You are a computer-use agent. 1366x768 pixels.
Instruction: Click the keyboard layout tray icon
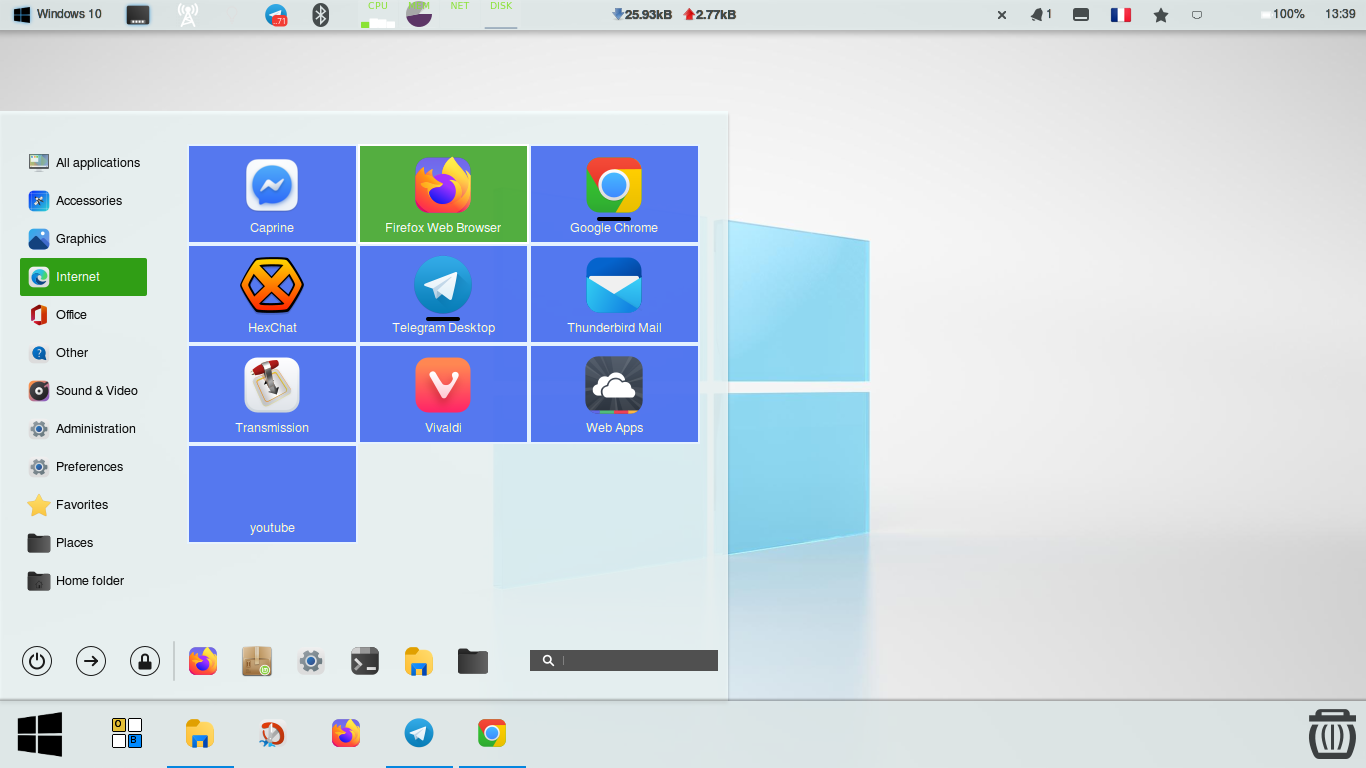[1080, 15]
